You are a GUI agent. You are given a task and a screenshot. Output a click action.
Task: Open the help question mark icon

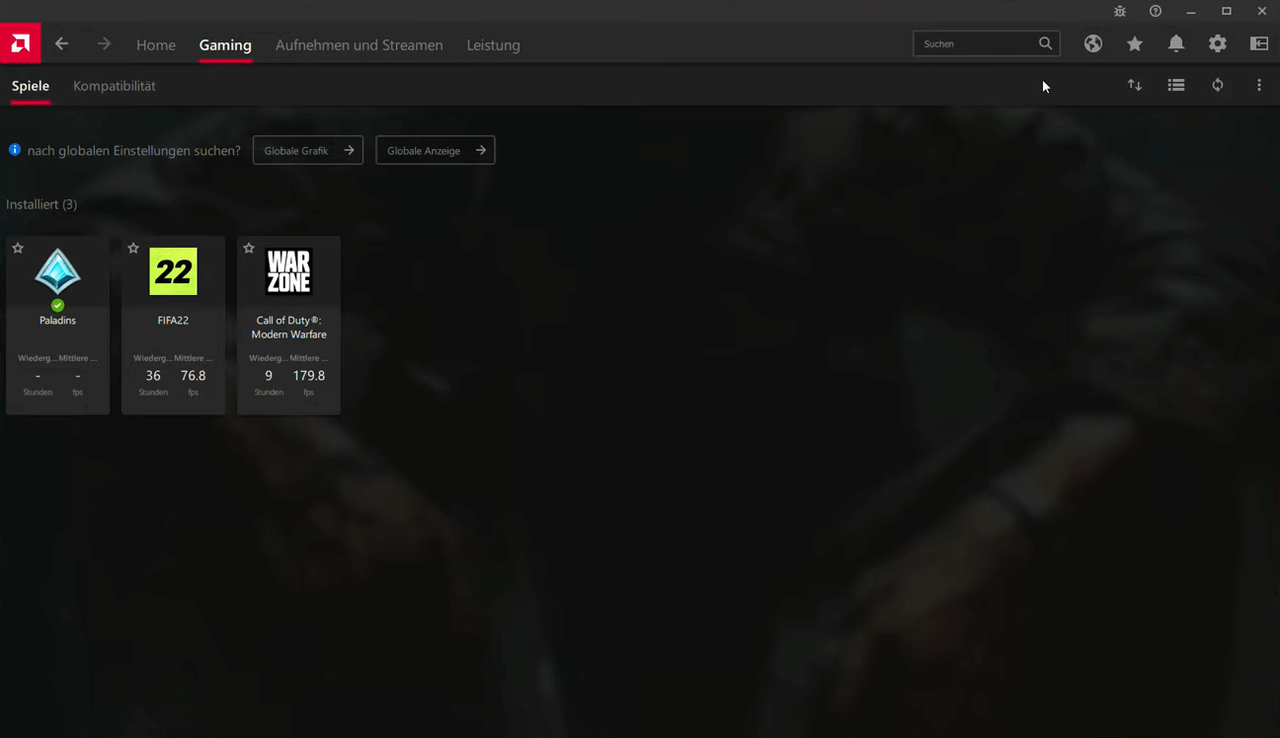[1155, 11]
